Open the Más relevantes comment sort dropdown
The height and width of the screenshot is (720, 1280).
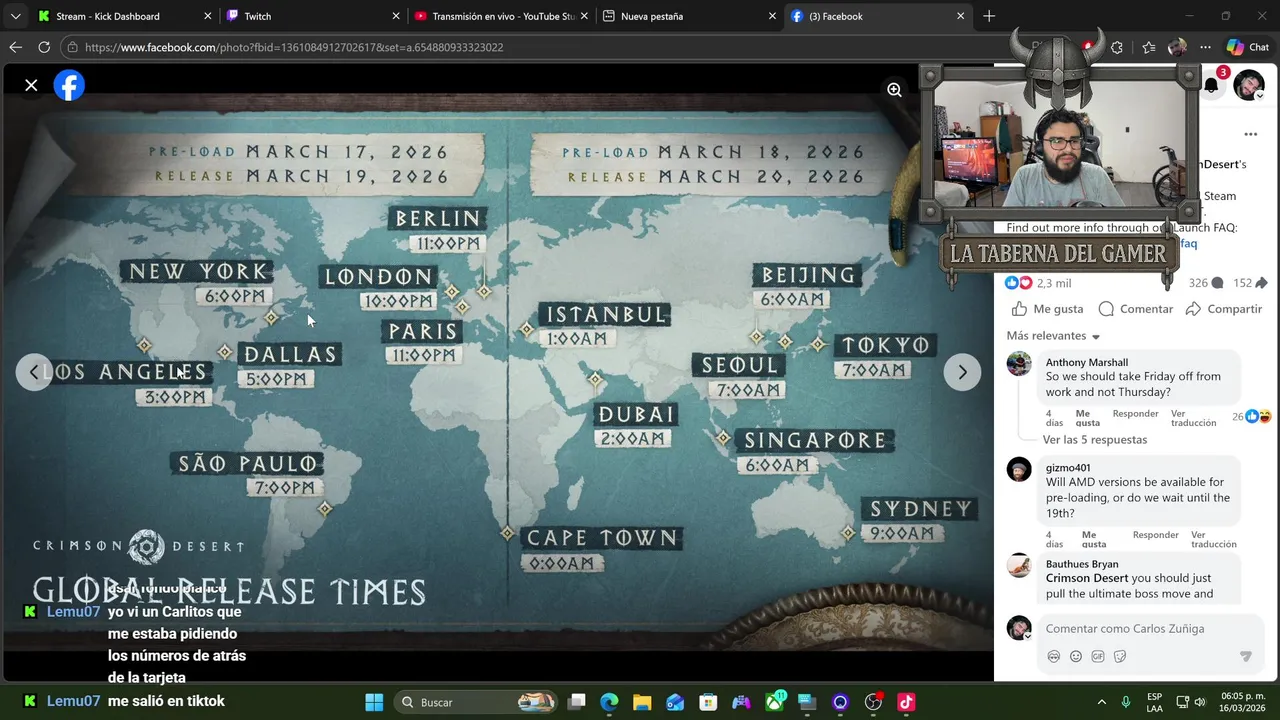(x=1053, y=336)
